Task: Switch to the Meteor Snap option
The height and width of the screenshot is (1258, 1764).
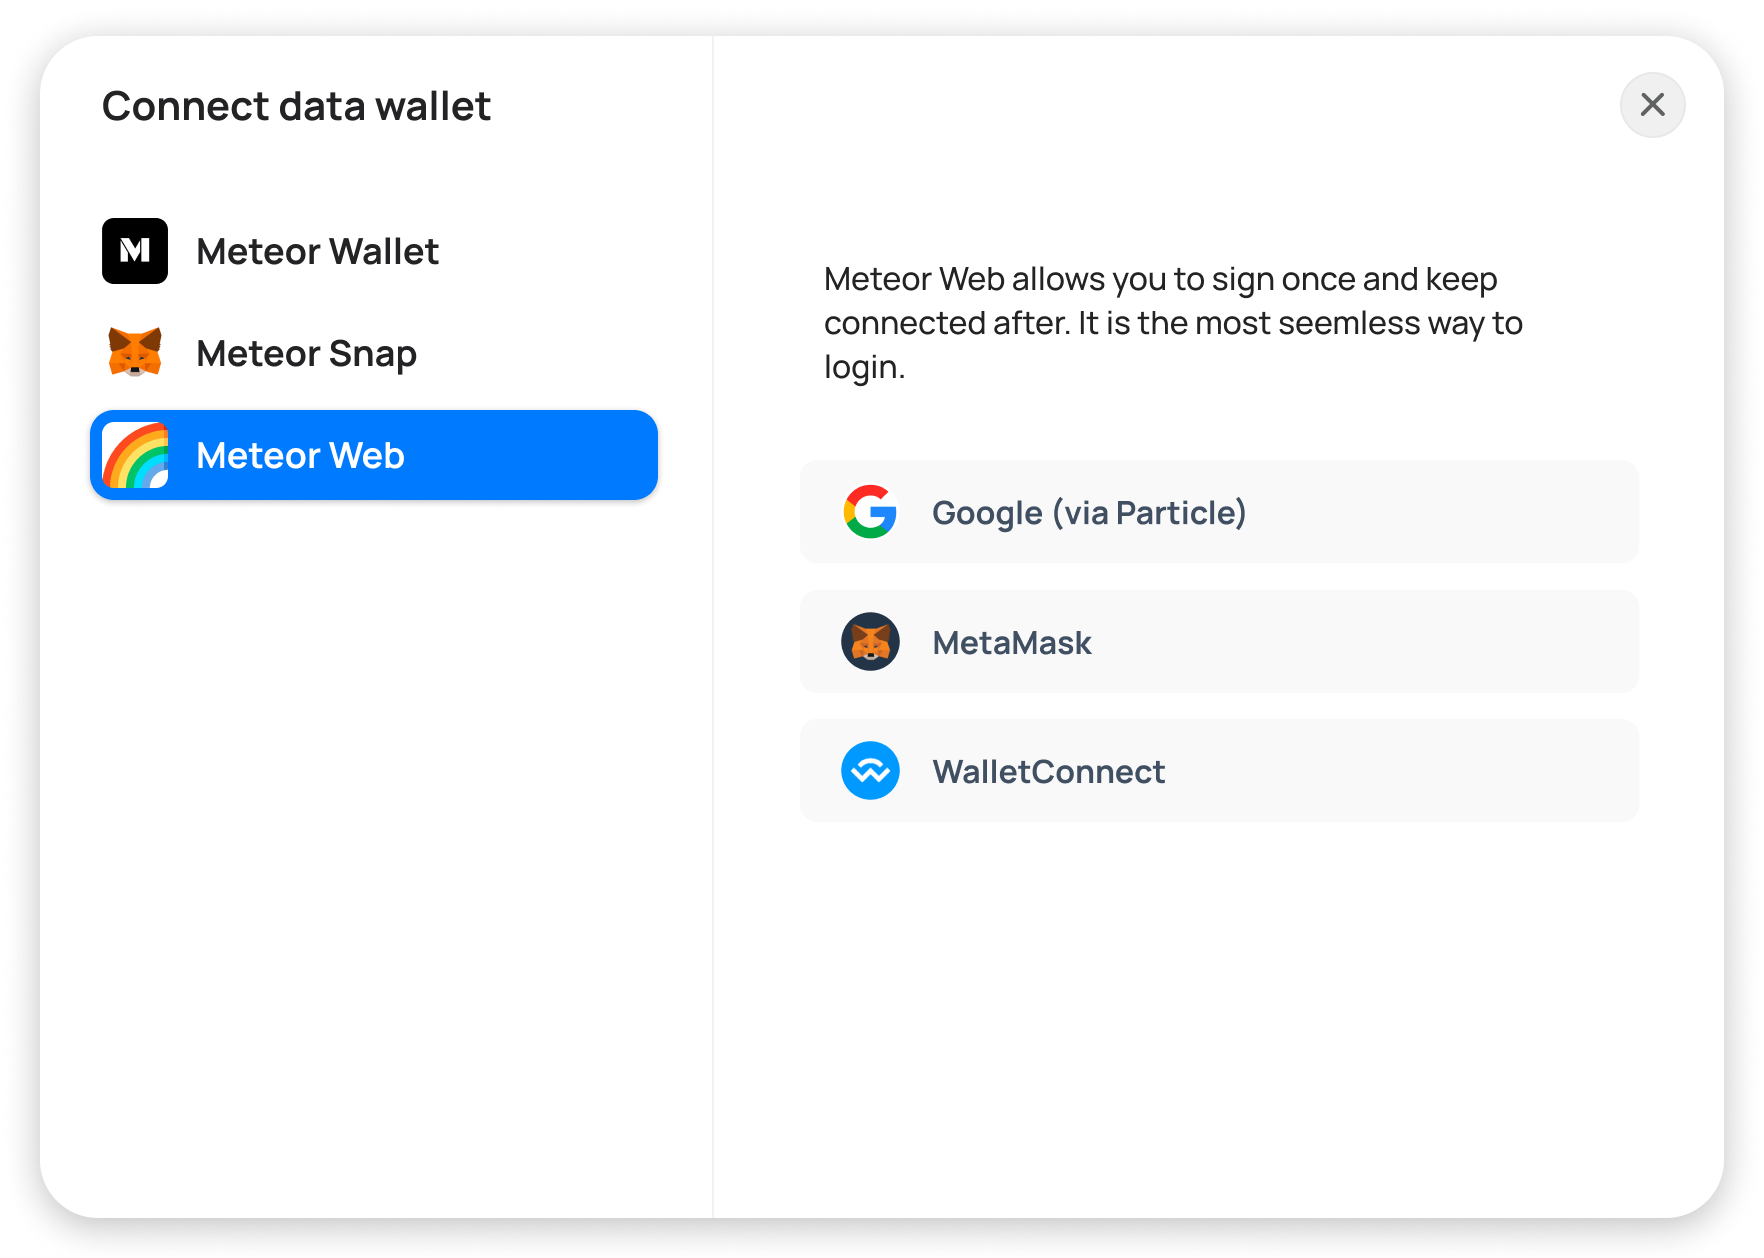Action: click(x=306, y=354)
